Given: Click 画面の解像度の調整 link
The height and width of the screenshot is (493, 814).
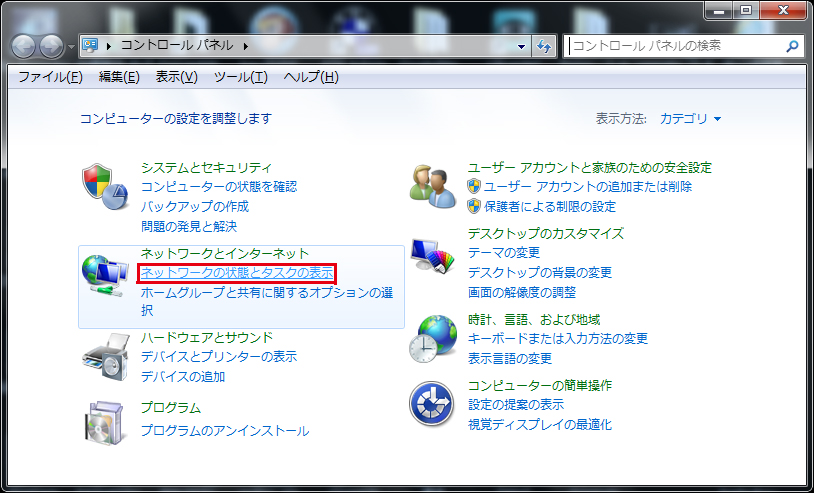Looking at the screenshot, I should [522, 292].
